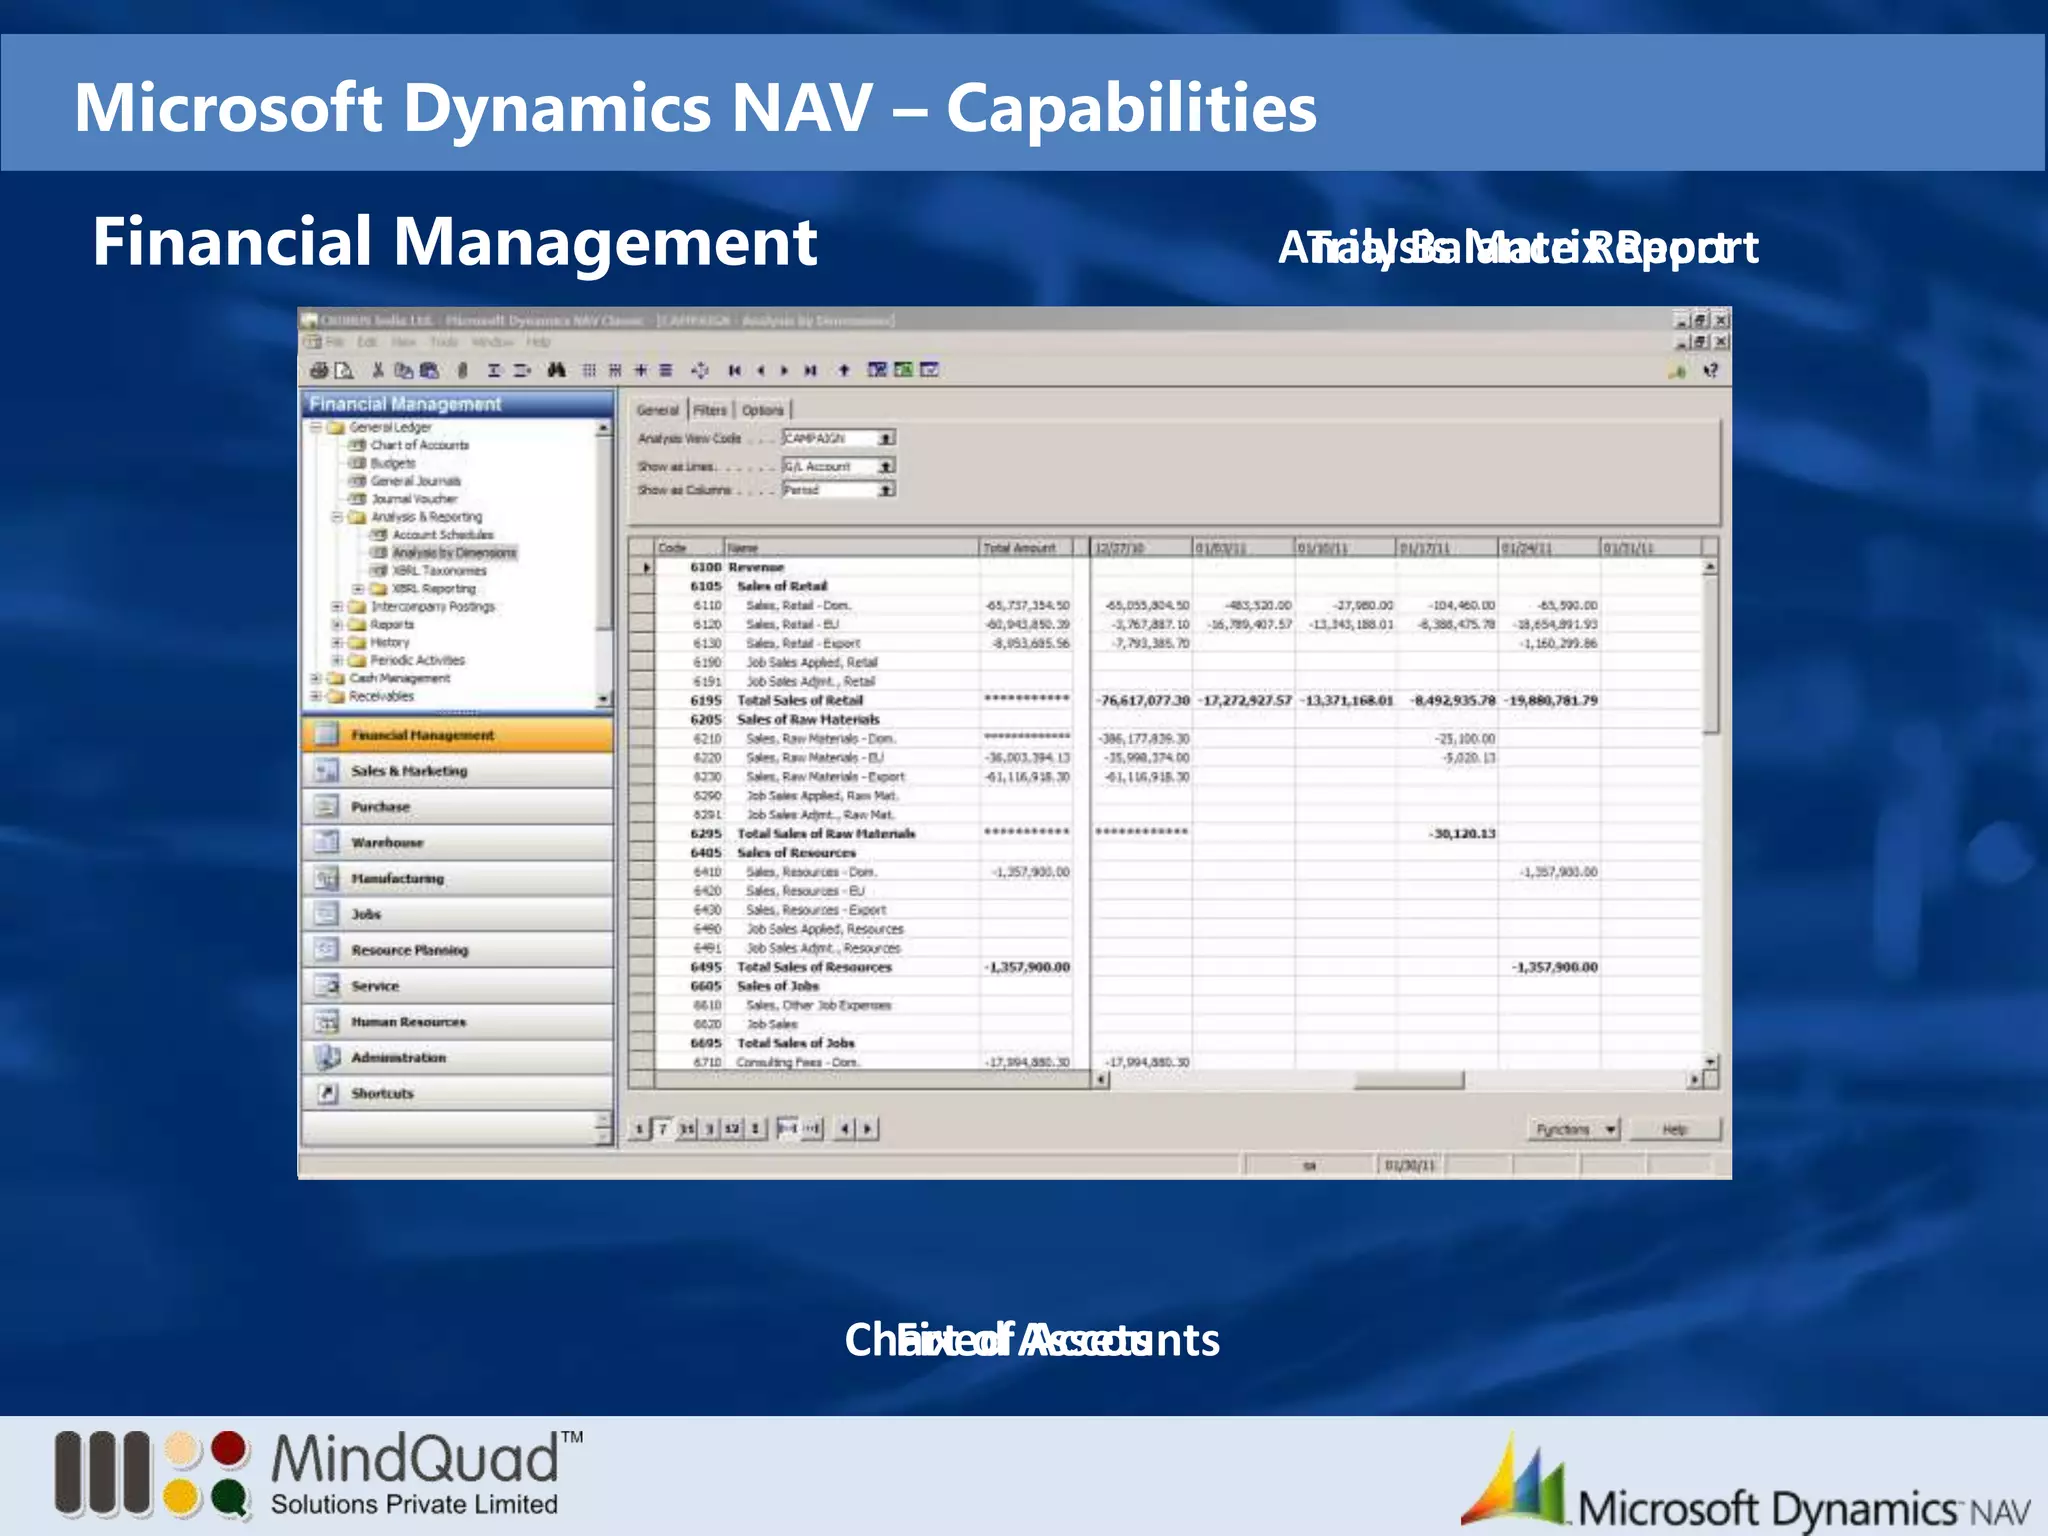Open the Administration menu icon
Screen dimensions: 2048x1536
point(327,1057)
